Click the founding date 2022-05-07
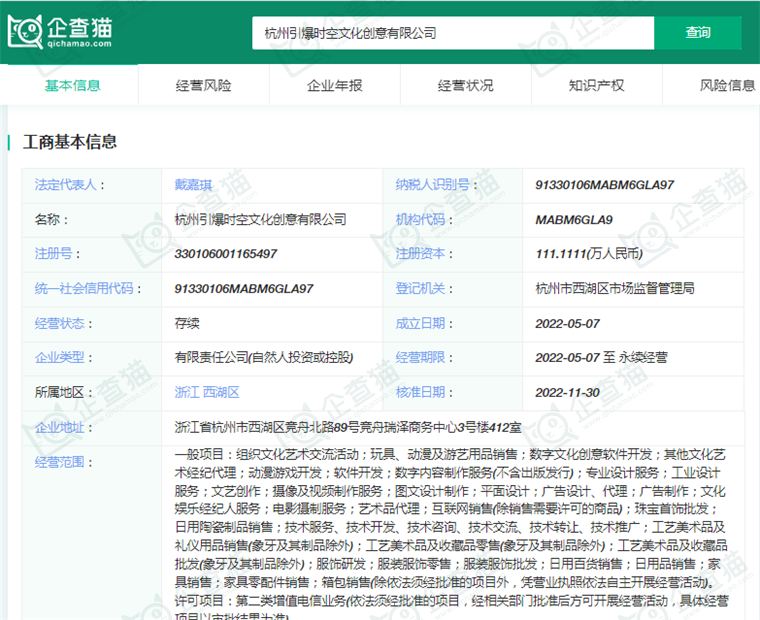760x620 pixels. pos(568,323)
